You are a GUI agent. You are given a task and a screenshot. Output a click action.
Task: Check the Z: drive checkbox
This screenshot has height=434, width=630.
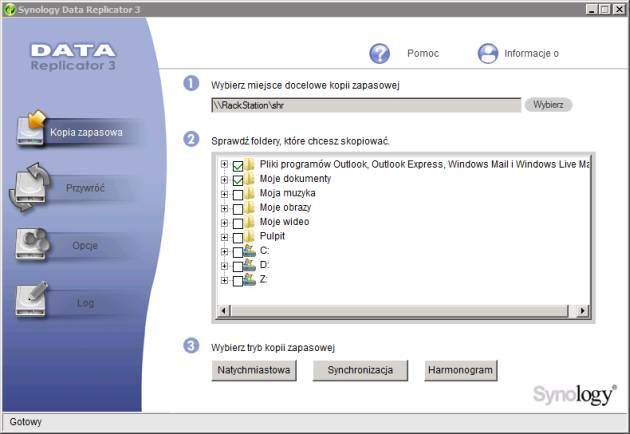pos(238,281)
